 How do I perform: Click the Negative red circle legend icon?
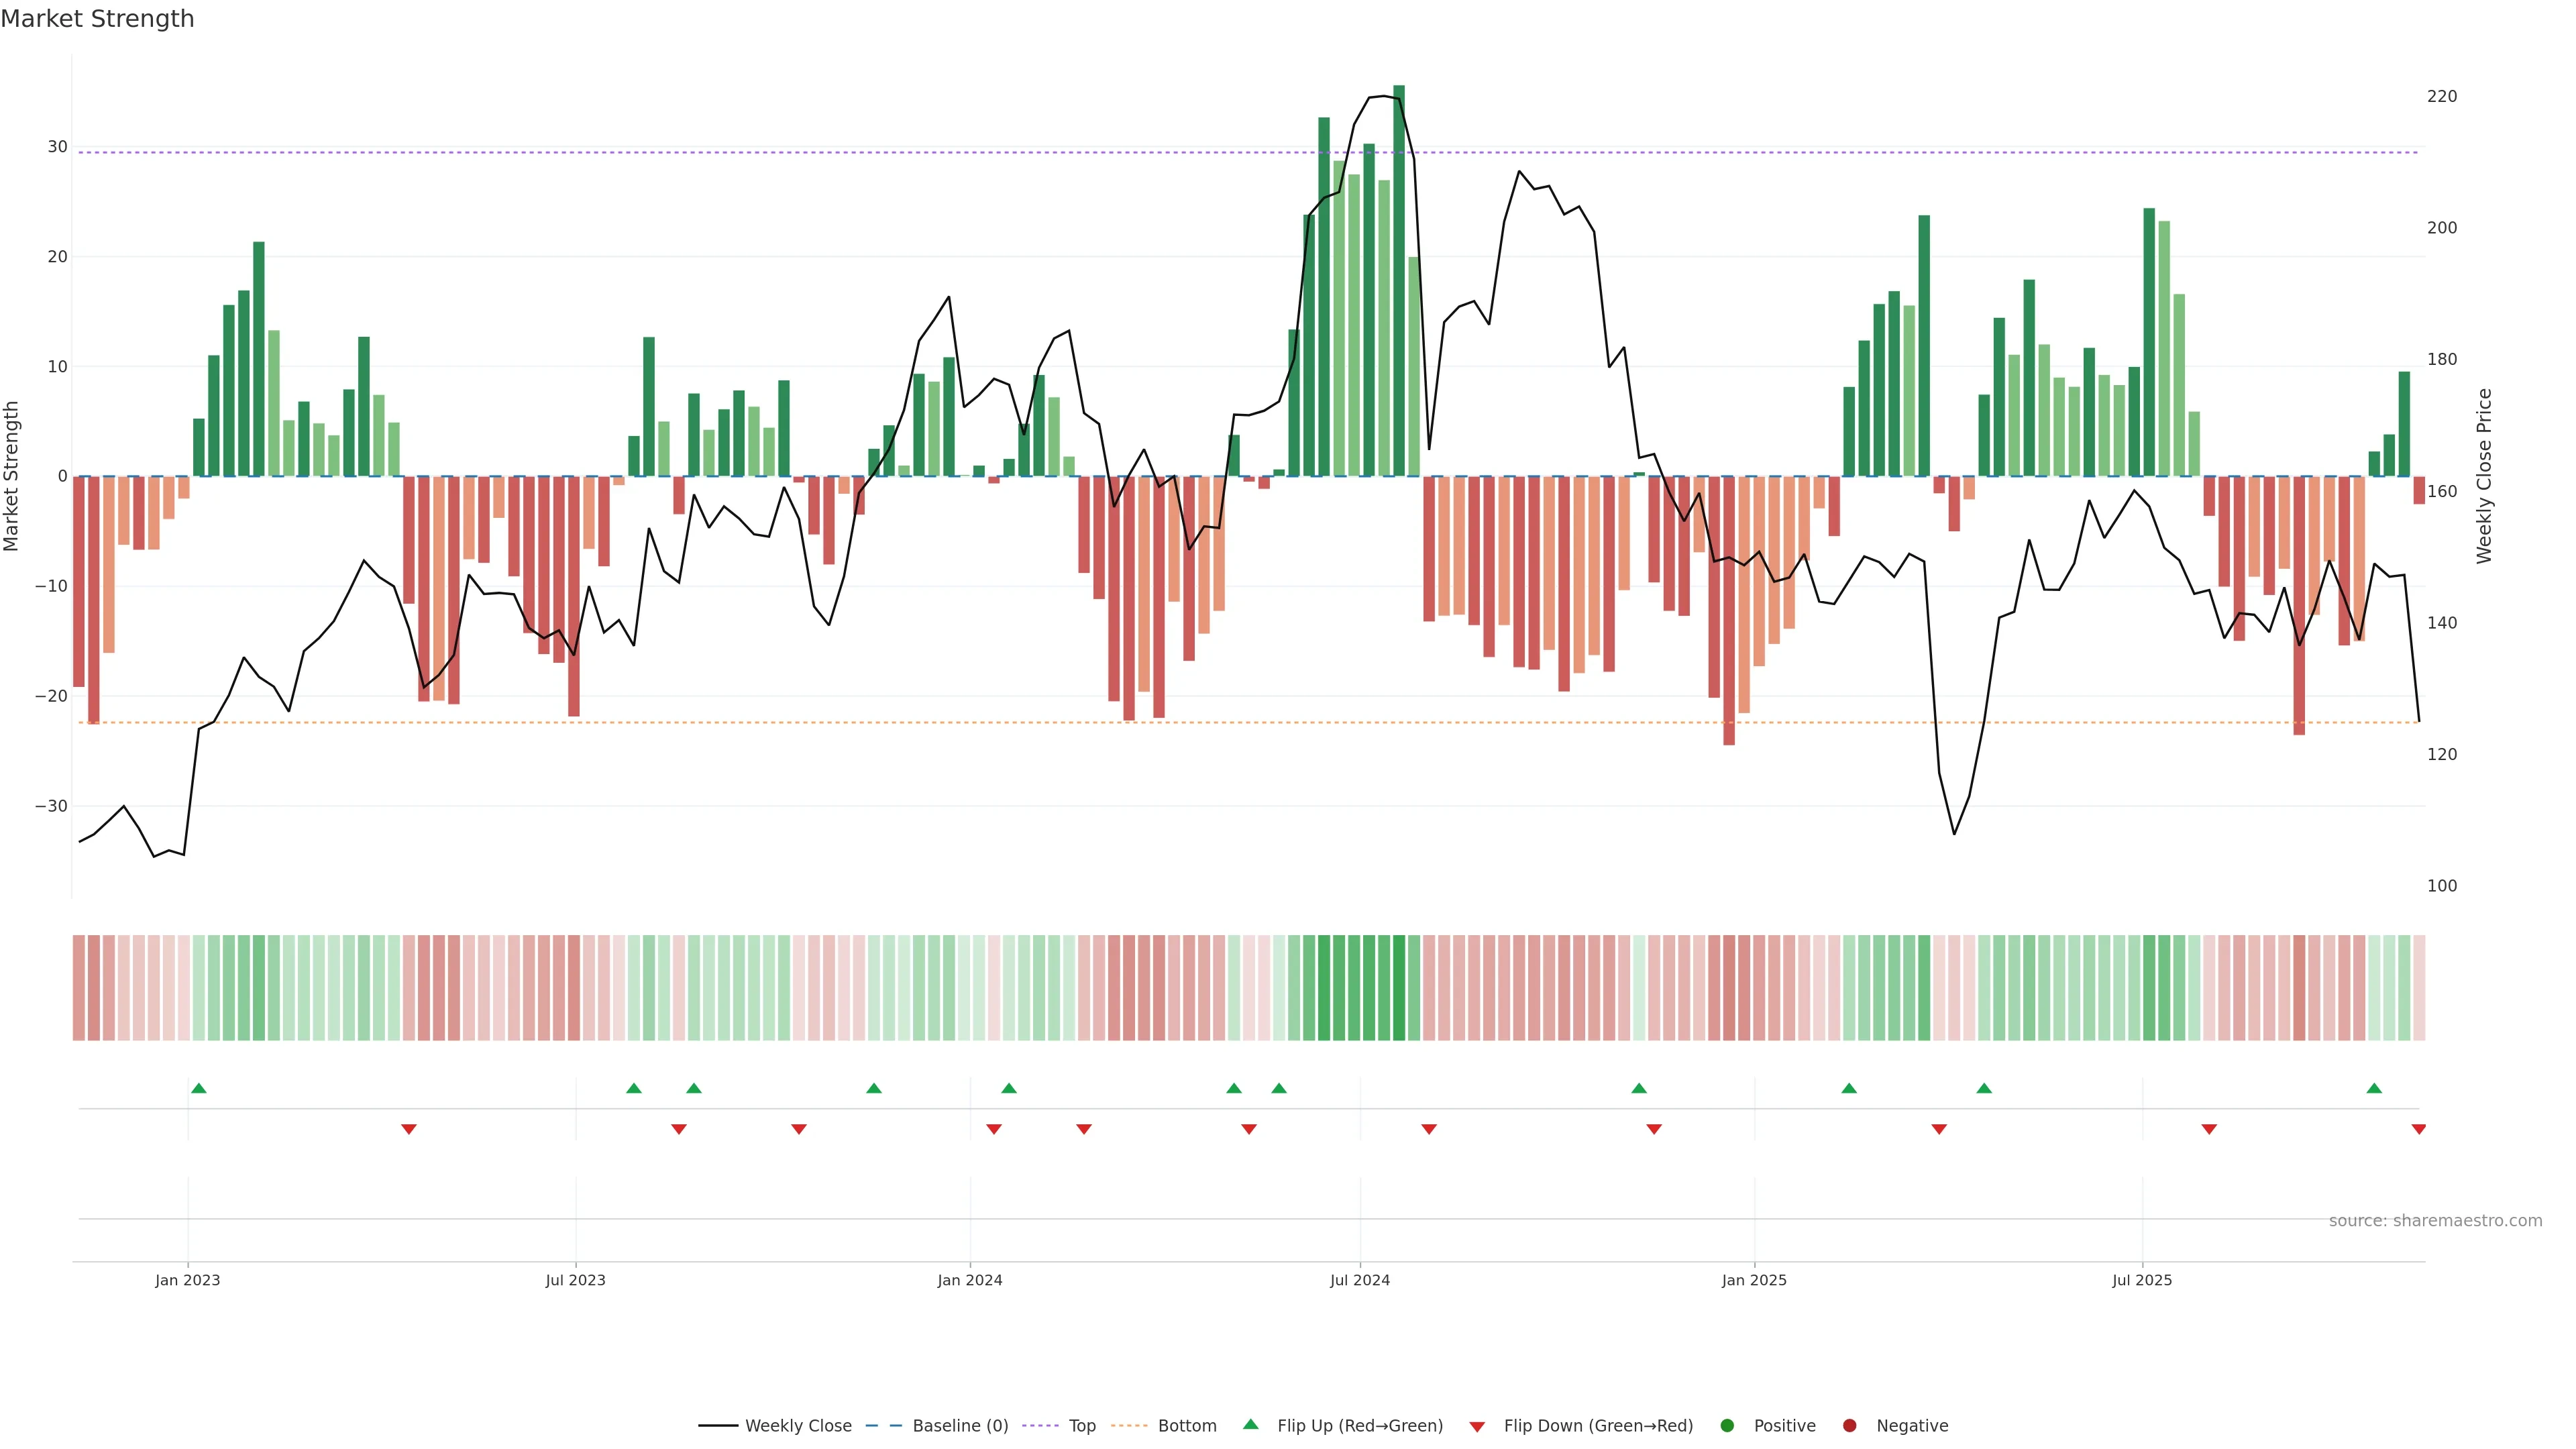pos(1849,1426)
